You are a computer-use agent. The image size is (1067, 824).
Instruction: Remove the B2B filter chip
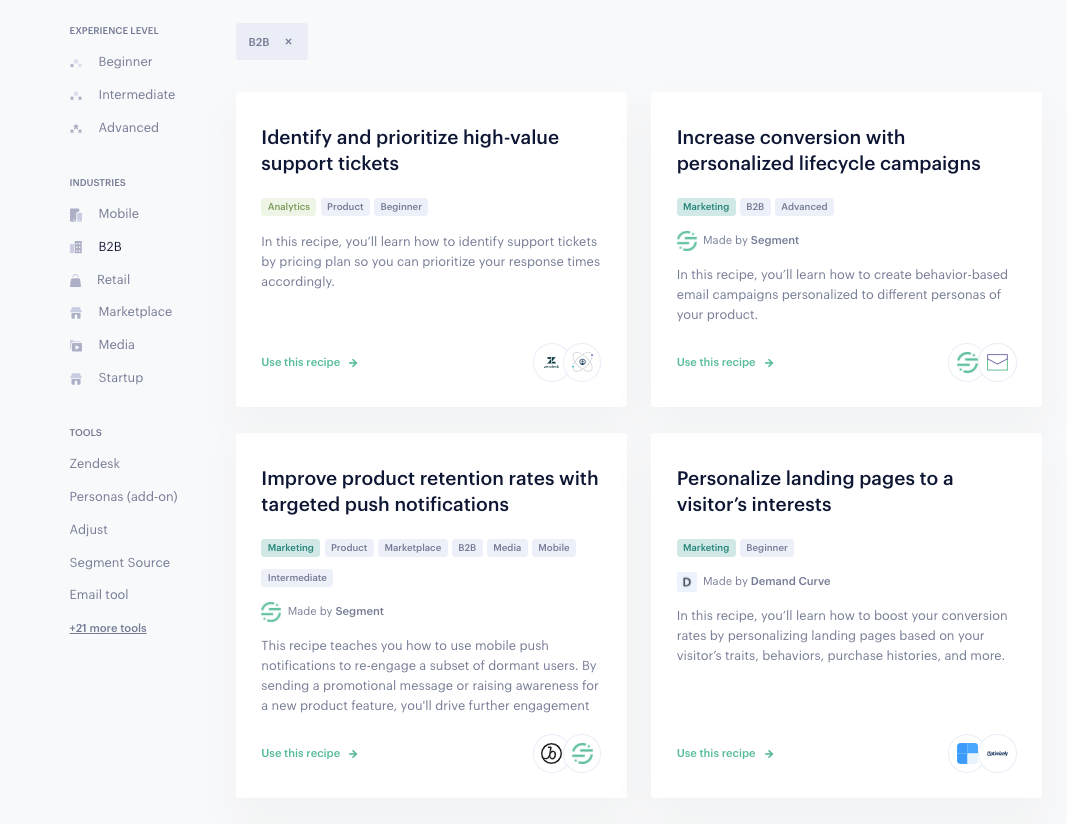(x=289, y=42)
